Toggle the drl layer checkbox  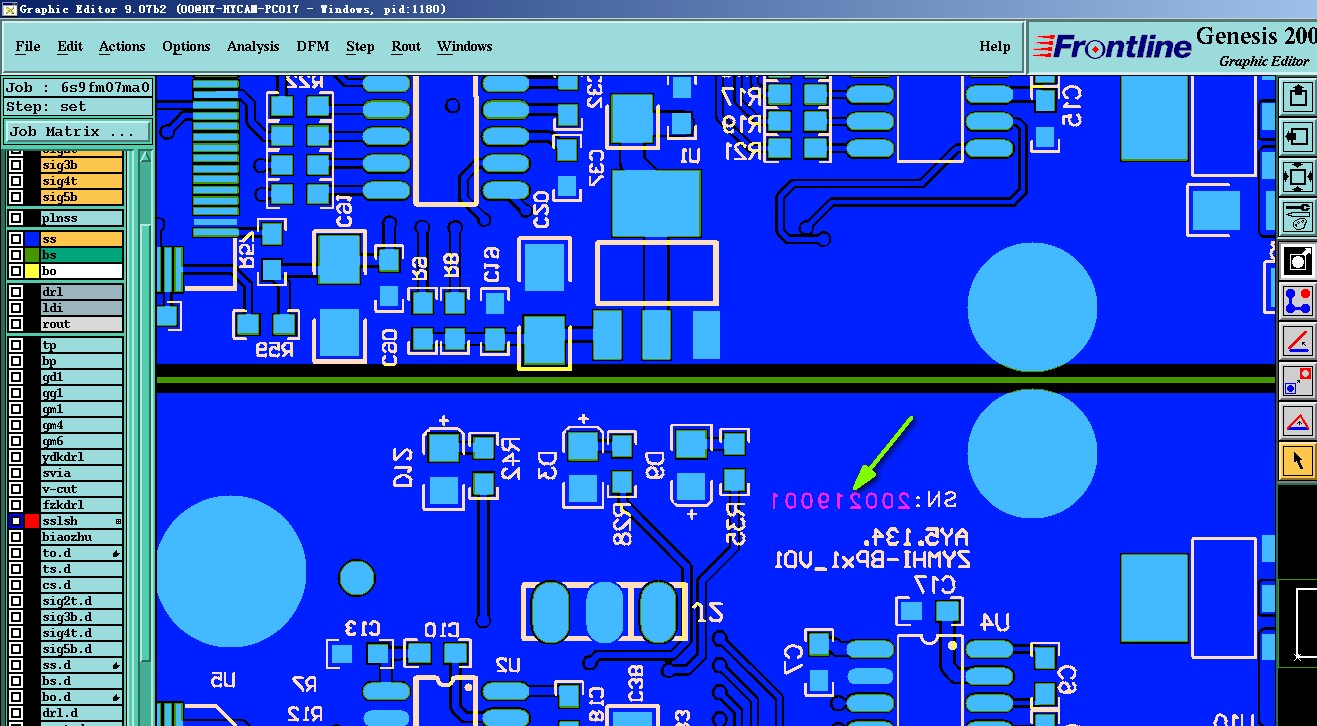point(16,292)
